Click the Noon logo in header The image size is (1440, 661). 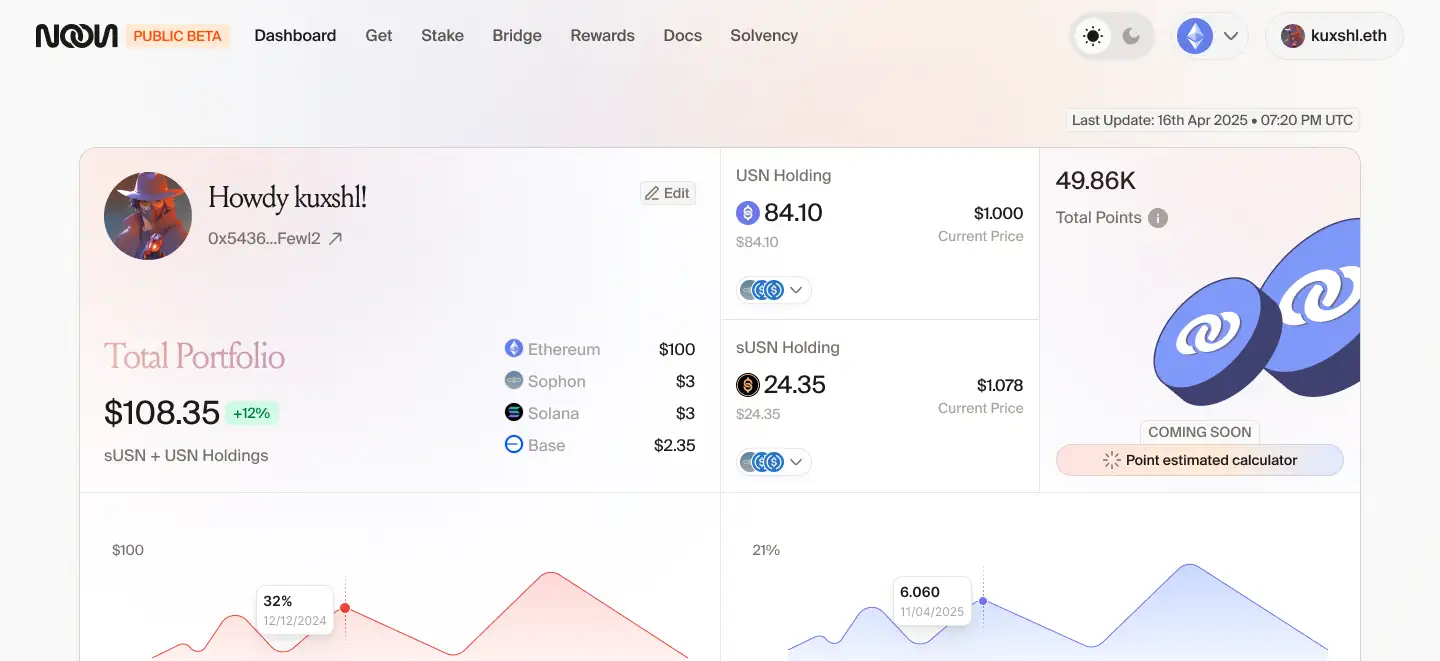[x=77, y=36]
